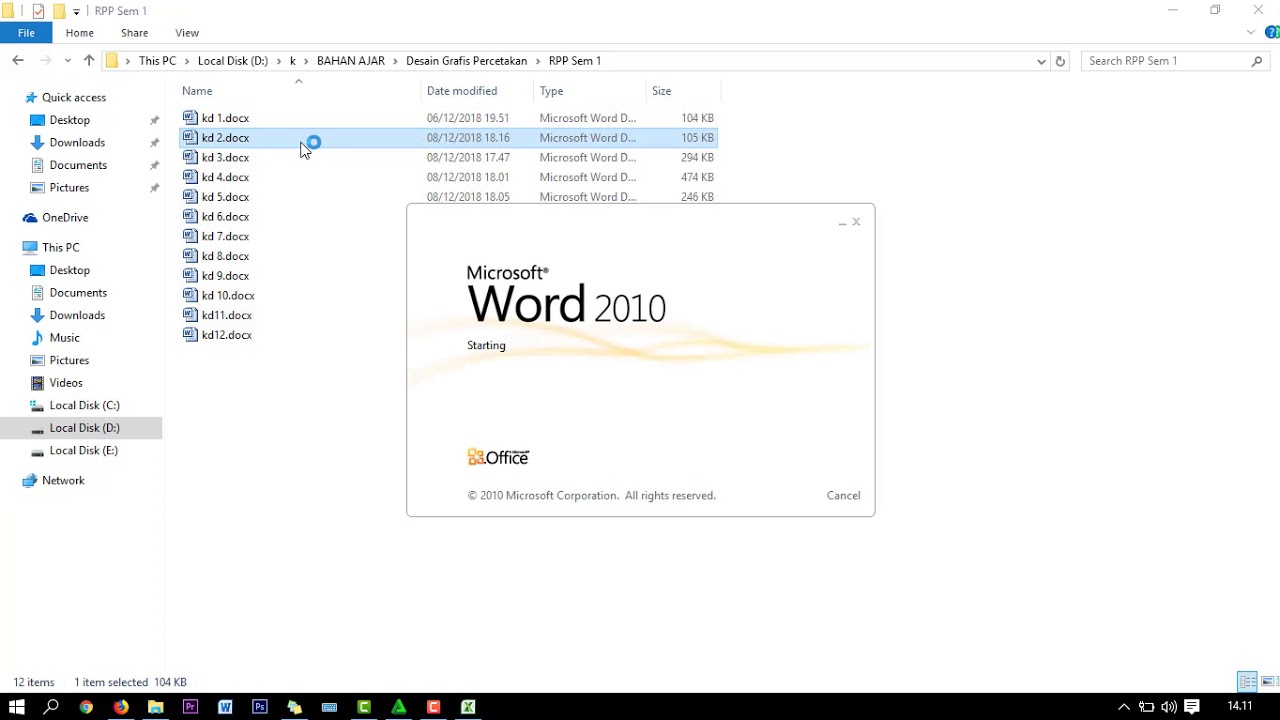Customize Quick Access Toolbar dropdown
This screenshot has height=720, width=1280.
[76, 12]
